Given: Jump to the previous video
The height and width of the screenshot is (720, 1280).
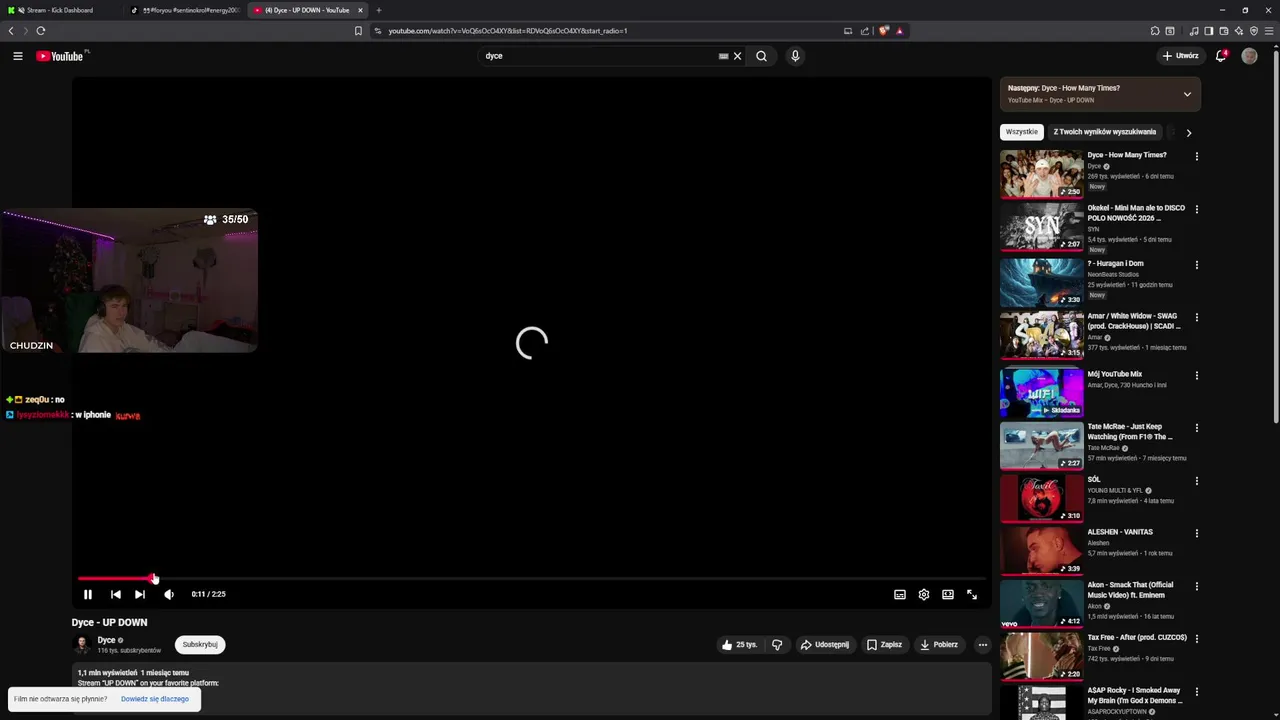Looking at the screenshot, I should (x=116, y=594).
